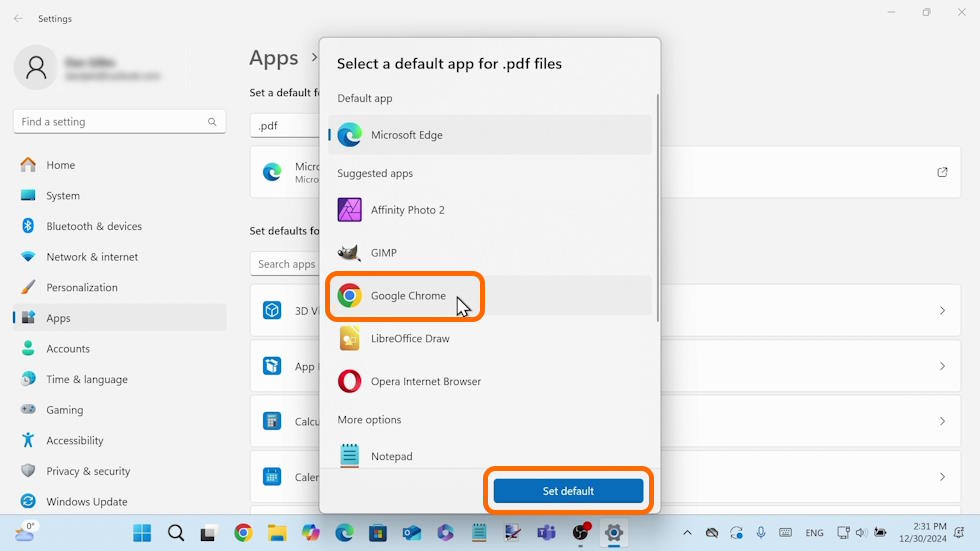This screenshot has height=551, width=980.
Task: Click the .pdf file type search field
Action: tap(285, 126)
